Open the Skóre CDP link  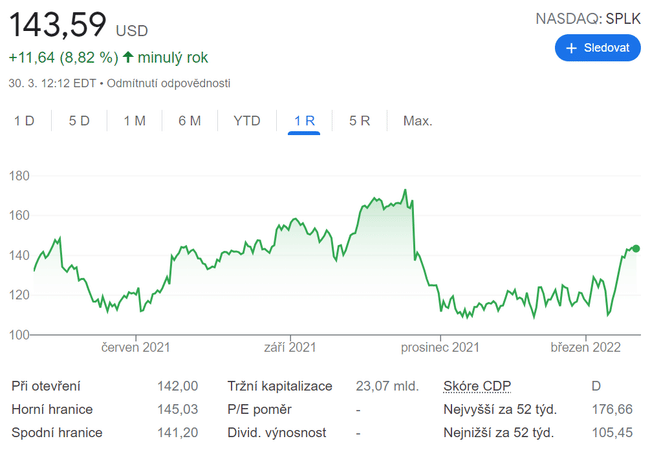[x=476, y=386]
